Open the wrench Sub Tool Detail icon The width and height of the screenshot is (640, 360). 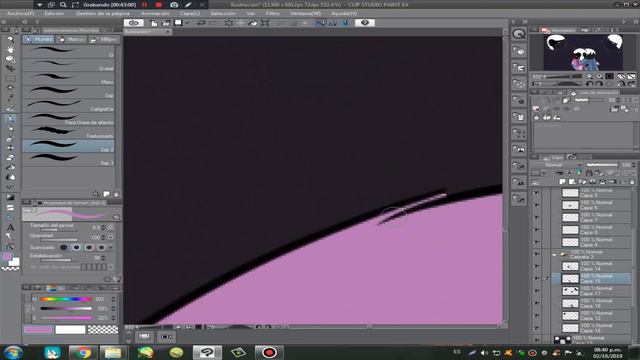tap(117, 279)
